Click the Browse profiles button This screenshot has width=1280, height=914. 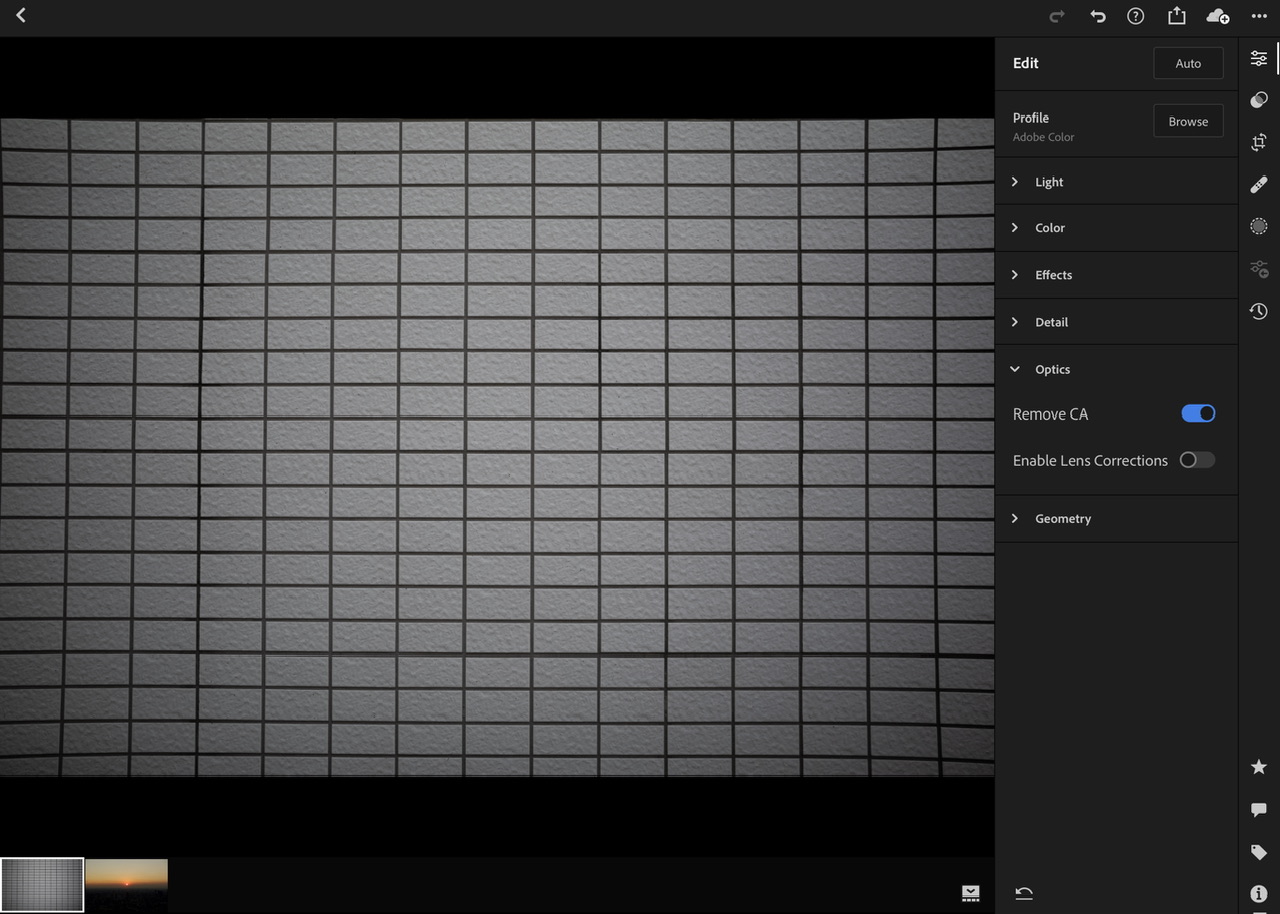tap(1188, 121)
